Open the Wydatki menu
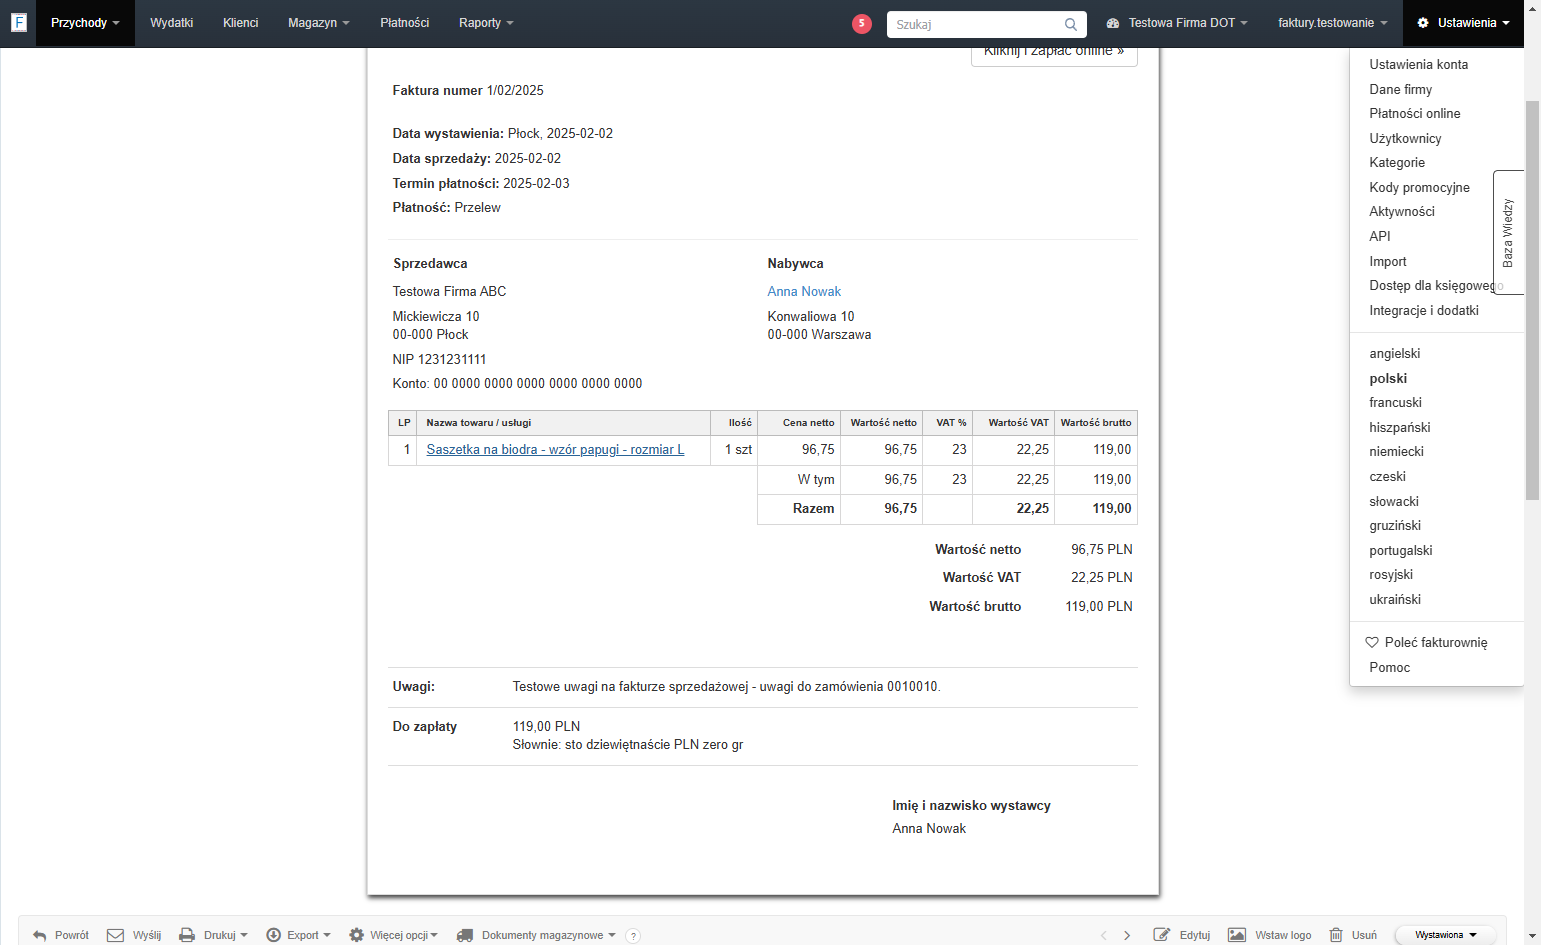Viewport: 1541px width, 945px height. point(171,23)
